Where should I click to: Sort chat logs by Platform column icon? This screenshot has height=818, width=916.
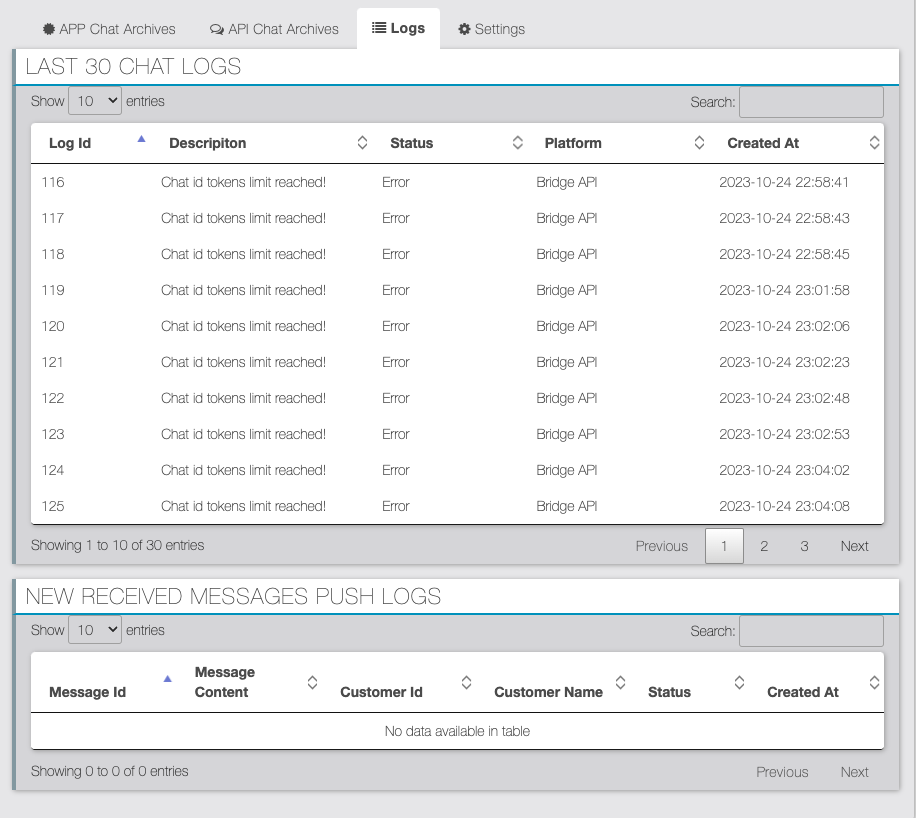click(699, 143)
